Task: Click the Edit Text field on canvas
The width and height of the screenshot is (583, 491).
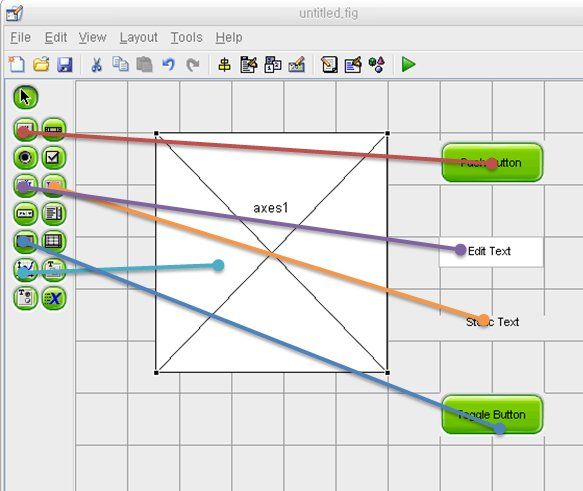Action: tap(491, 252)
